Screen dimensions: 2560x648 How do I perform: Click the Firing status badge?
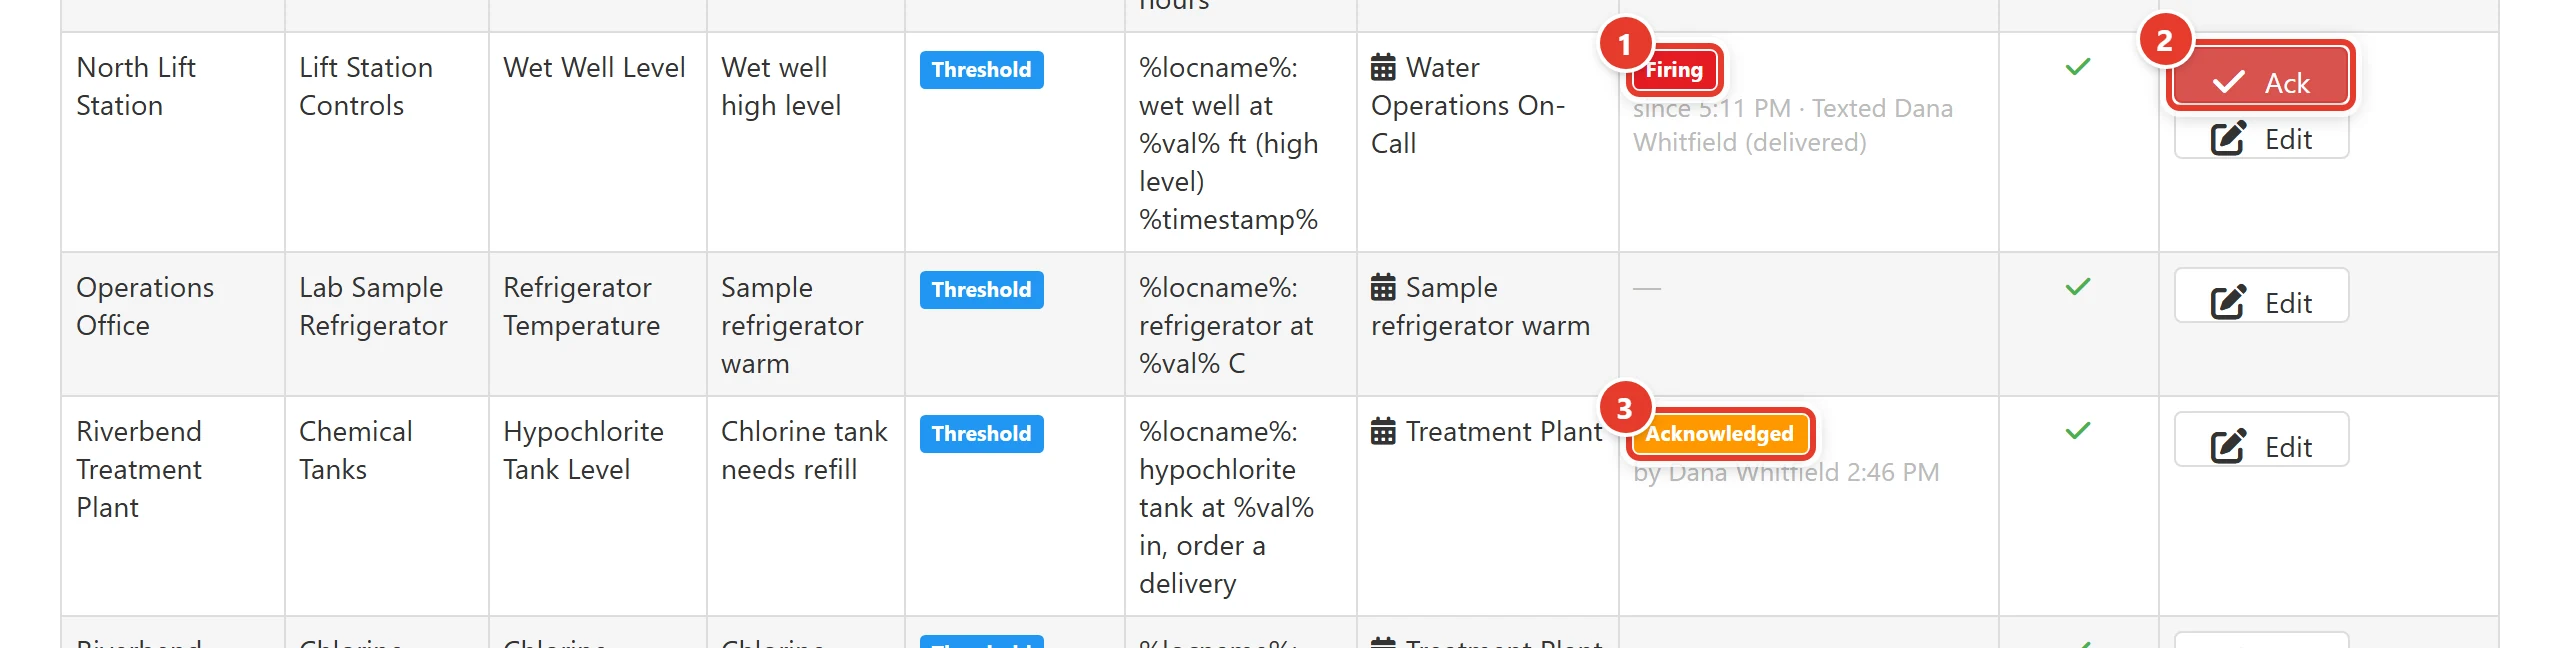1675,70
